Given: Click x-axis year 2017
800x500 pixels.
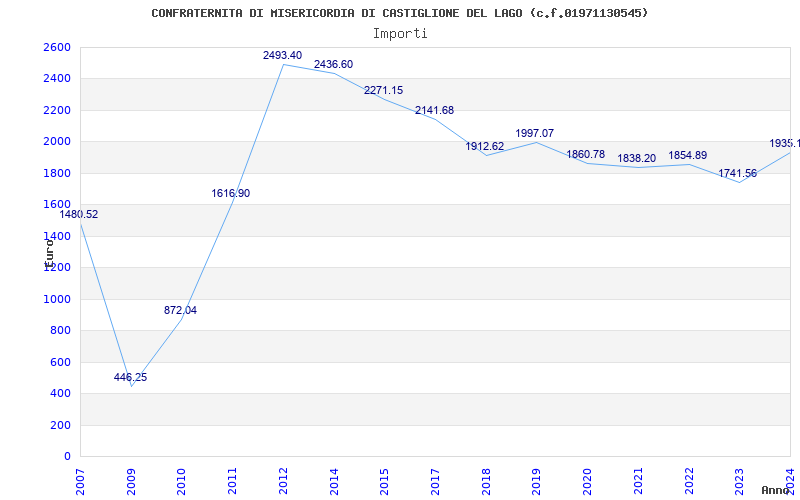Looking at the screenshot, I should tap(435, 483).
